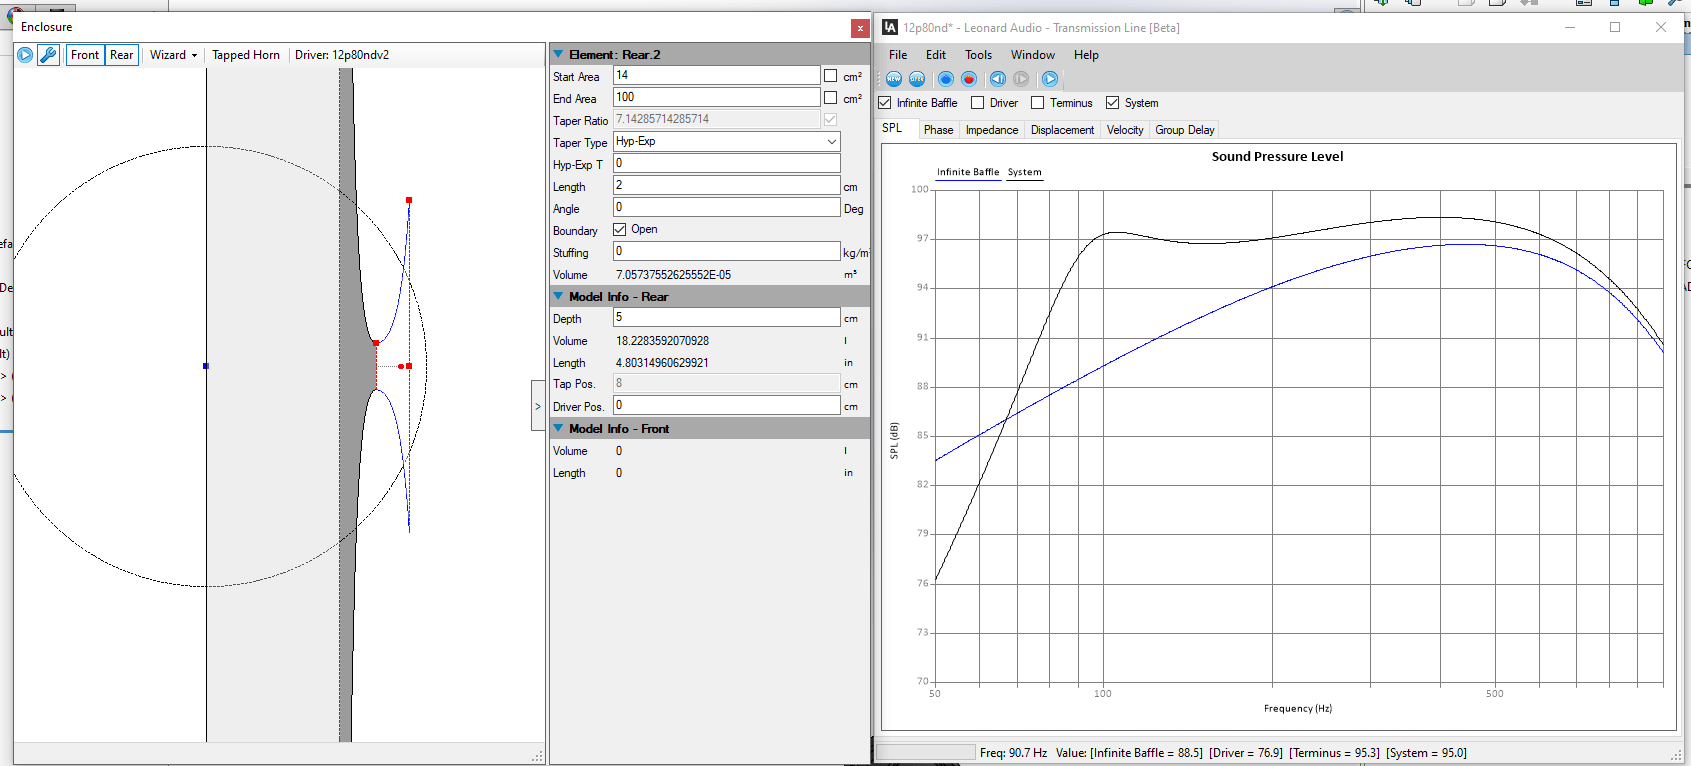
Task: Click the status bar Freq: 90.7 Hz readout
Action: click(1013, 753)
